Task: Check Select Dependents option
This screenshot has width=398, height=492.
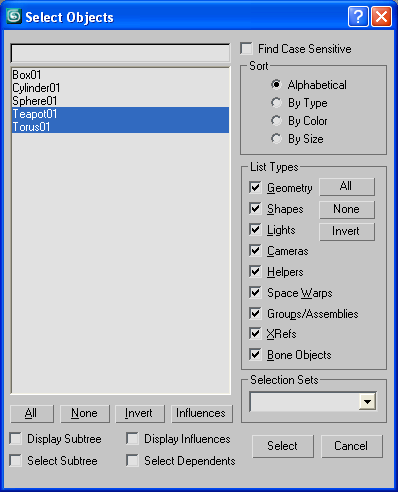Action: tap(132, 461)
